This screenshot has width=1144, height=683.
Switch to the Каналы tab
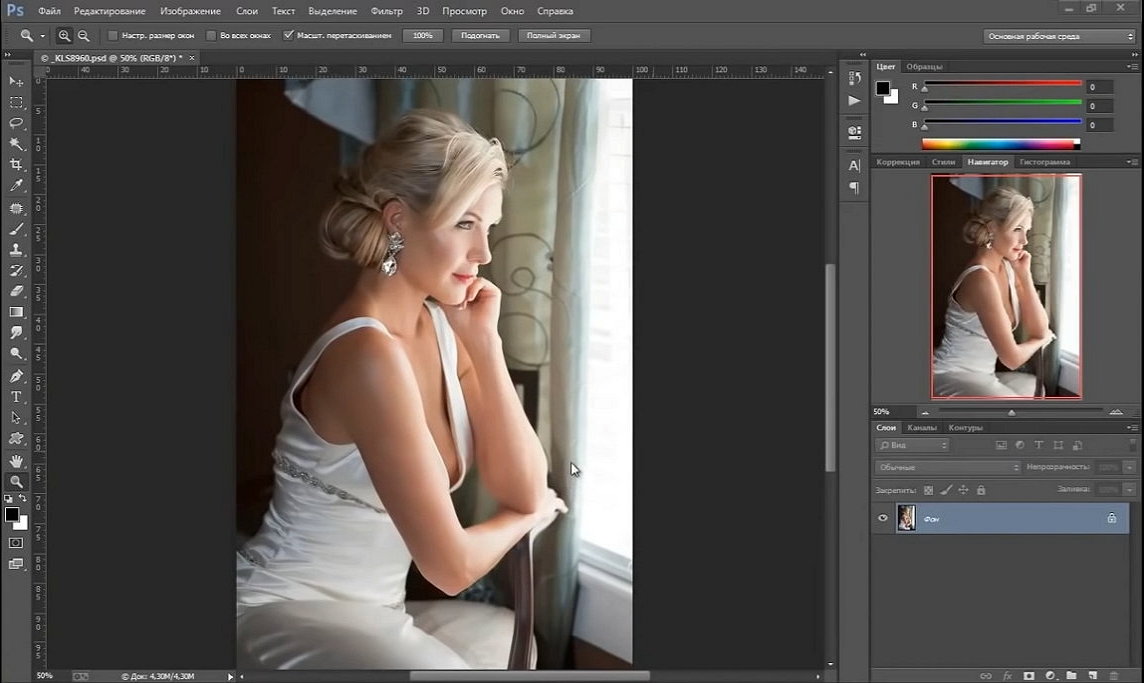coord(922,428)
